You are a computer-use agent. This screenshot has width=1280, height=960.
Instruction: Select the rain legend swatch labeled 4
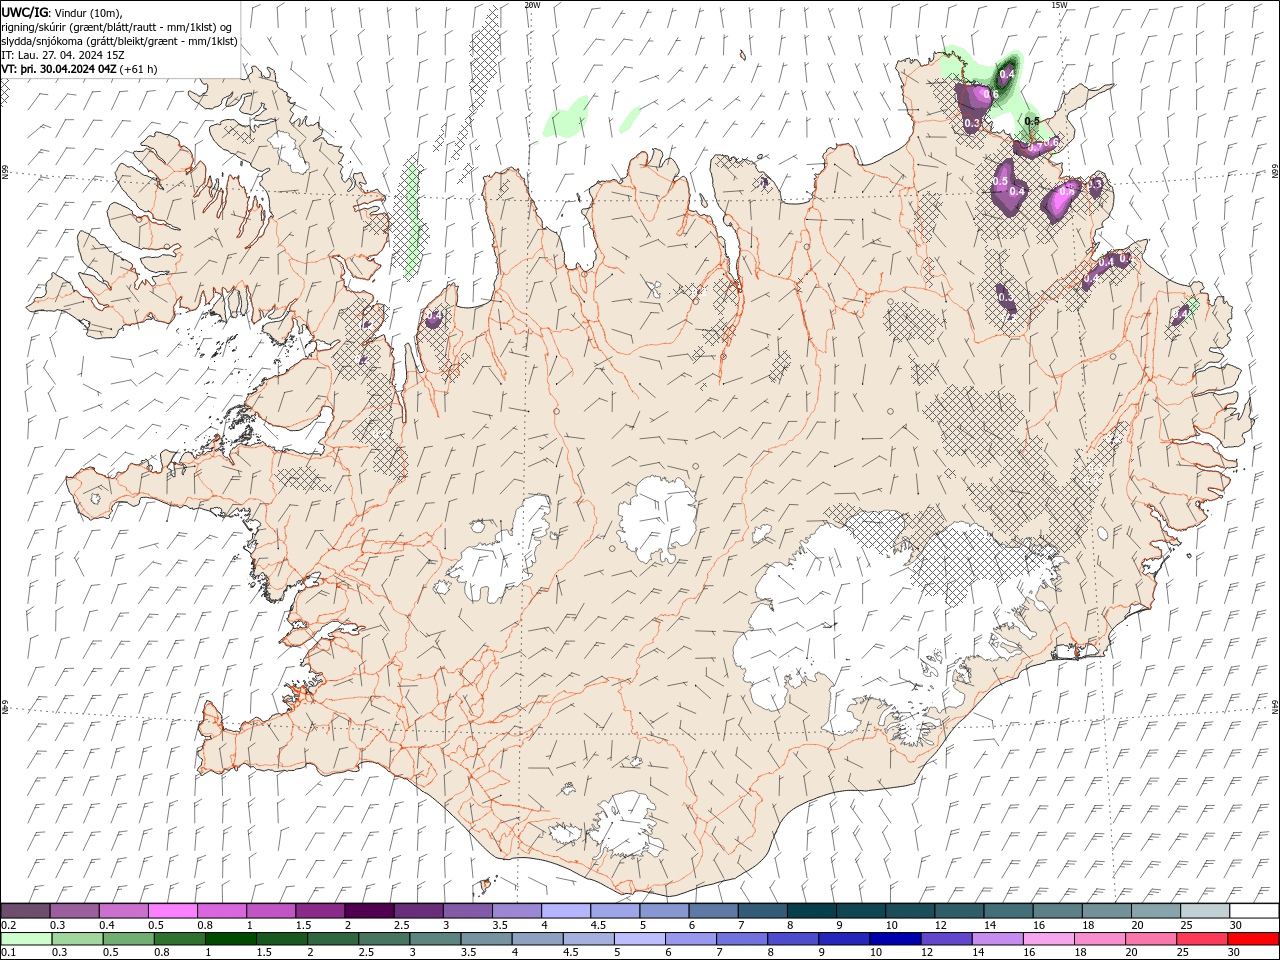pos(536,939)
